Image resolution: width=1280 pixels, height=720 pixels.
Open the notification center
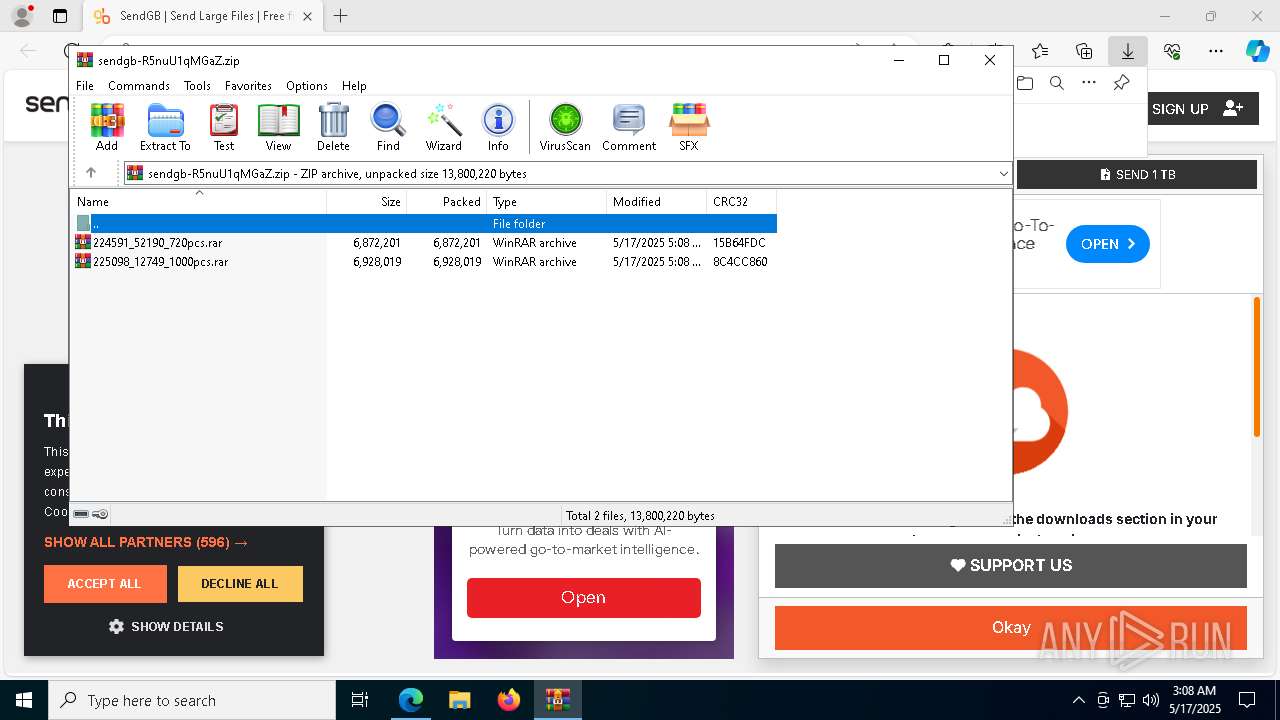[1247, 700]
